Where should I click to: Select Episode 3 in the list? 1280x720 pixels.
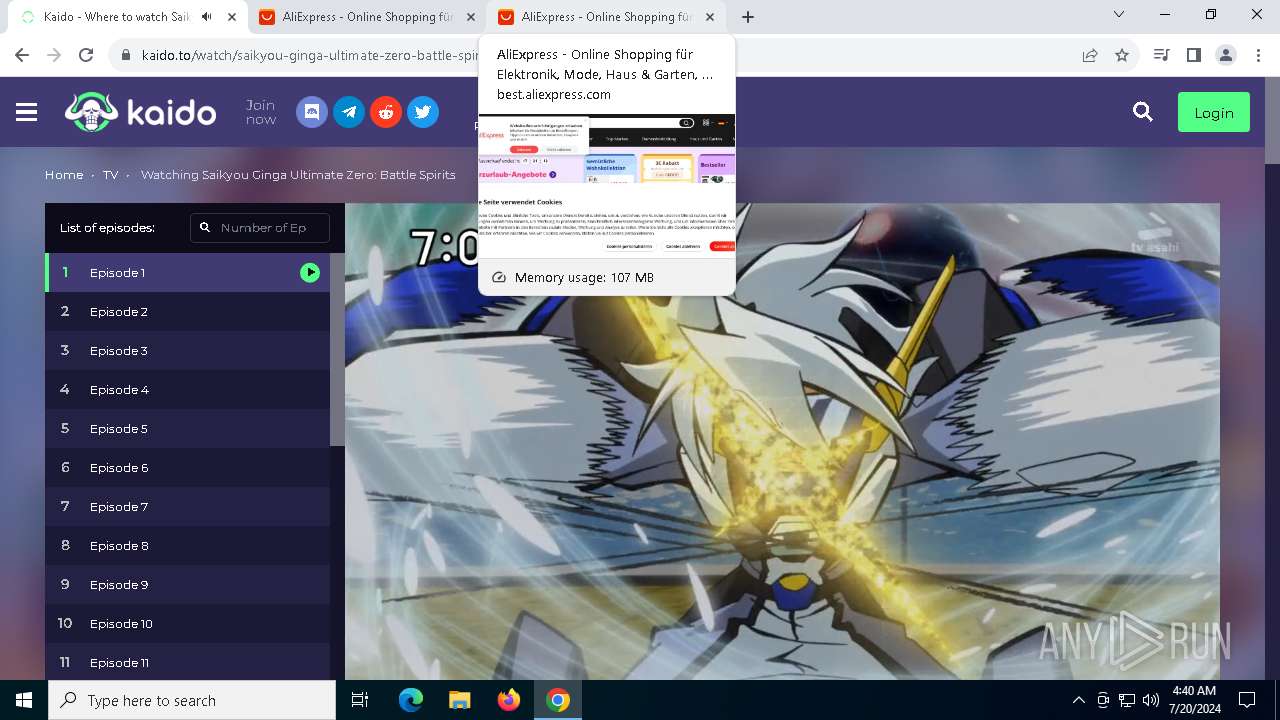(187, 350)
